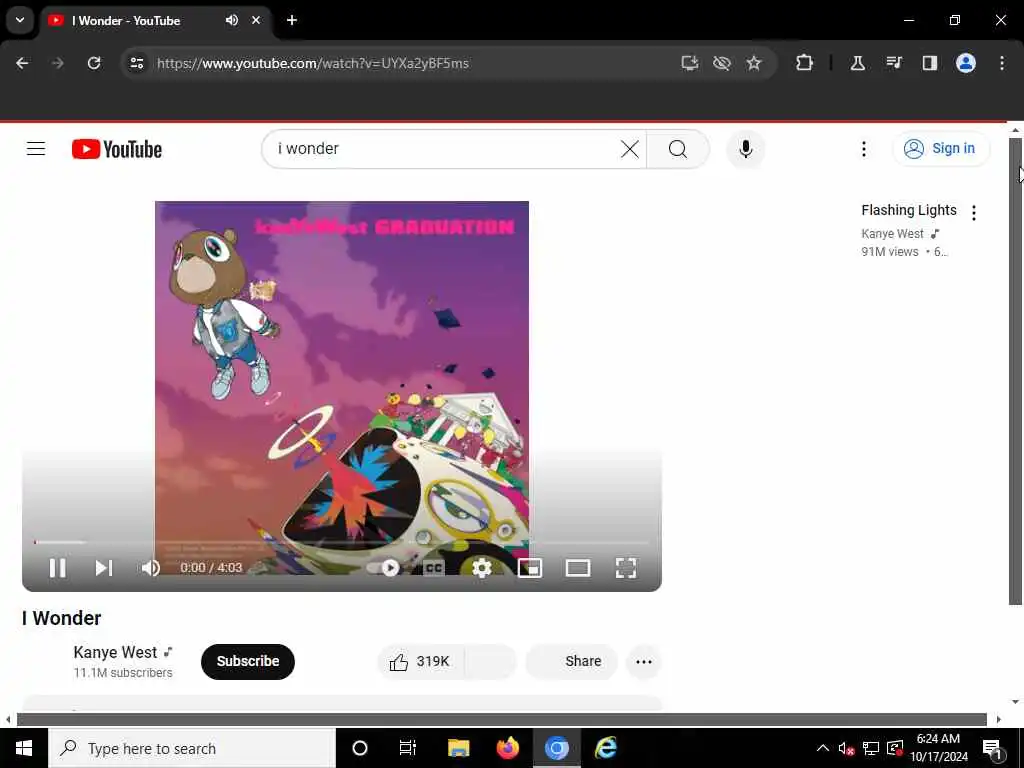Open Windows notification center
1024x768 pixels.
point(993,748)
